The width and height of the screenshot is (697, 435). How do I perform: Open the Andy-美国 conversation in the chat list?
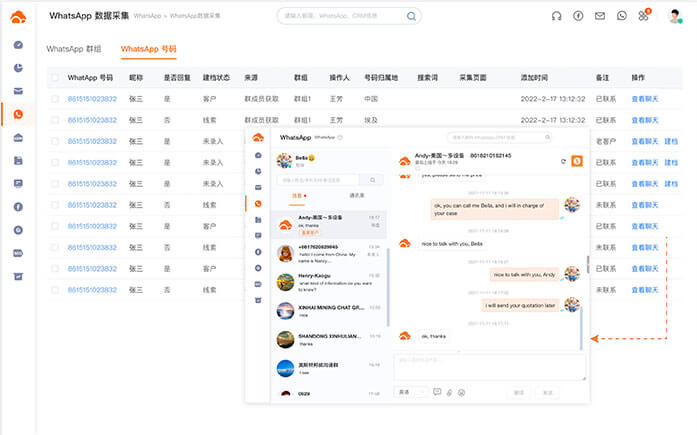[328, 225]
